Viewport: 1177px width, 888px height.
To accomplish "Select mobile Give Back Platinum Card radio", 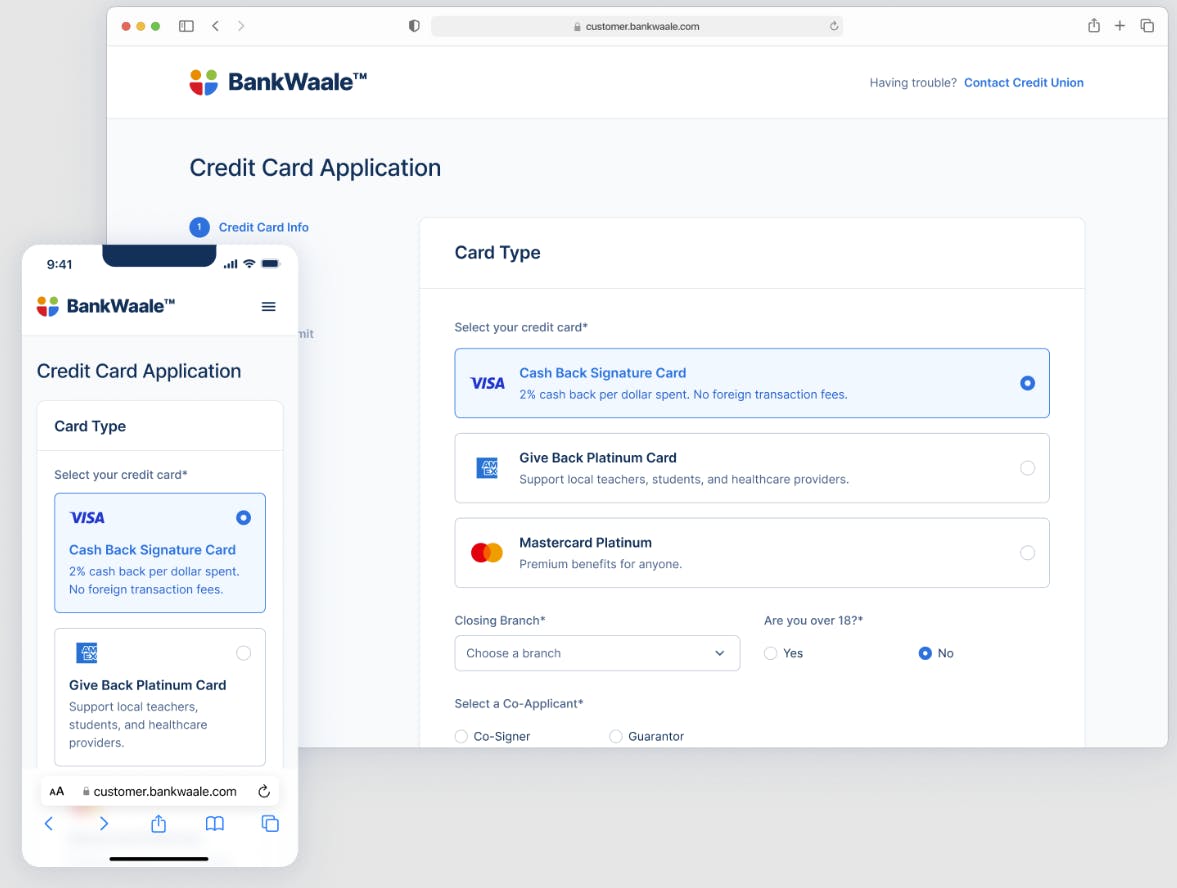I will click(243, 653).
